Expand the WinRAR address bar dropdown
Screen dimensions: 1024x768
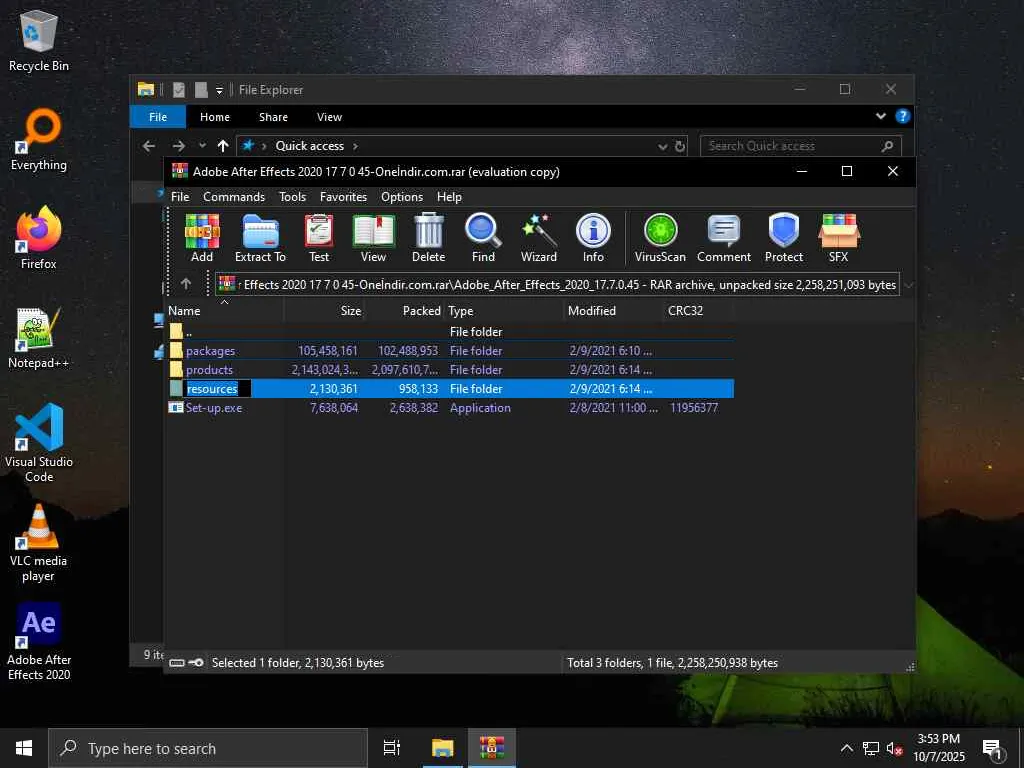(908, 285)
